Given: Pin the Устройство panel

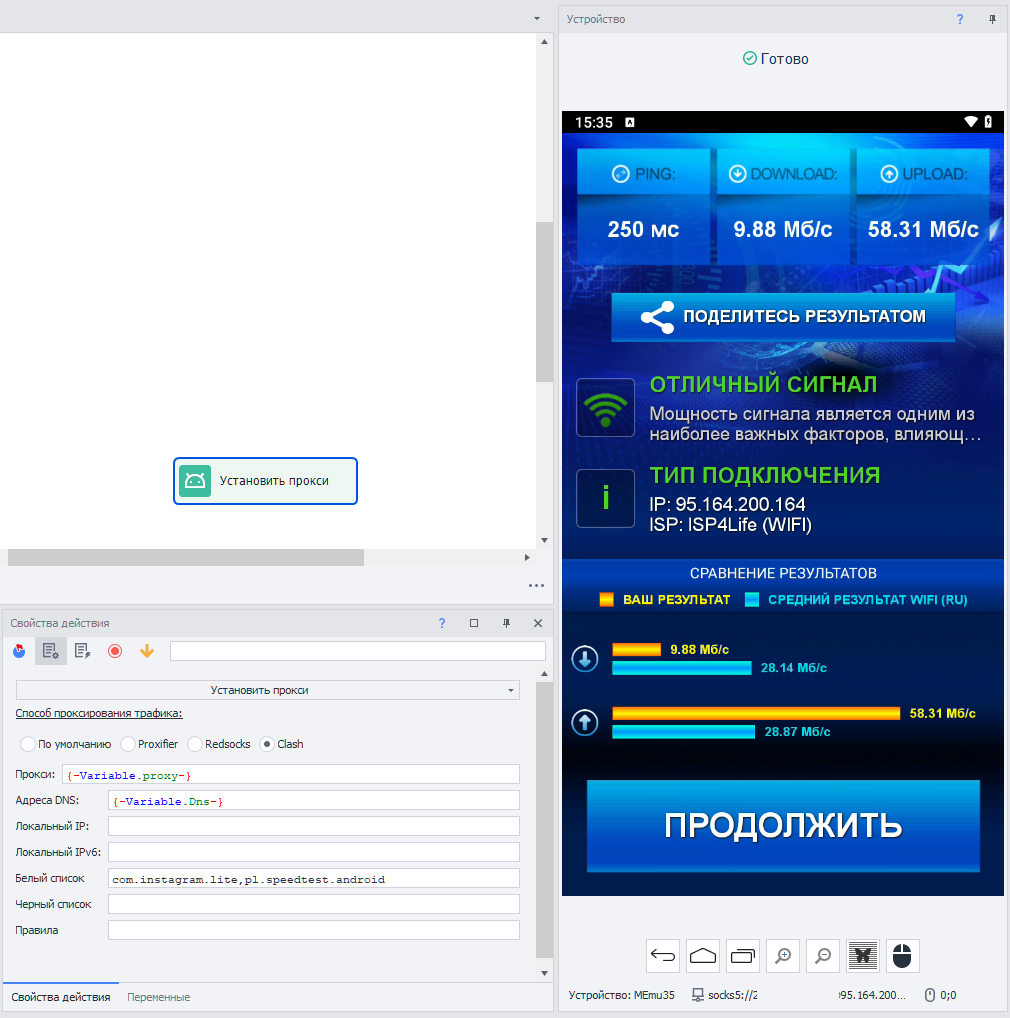Looking at the screenshot, I should point(992,19).
